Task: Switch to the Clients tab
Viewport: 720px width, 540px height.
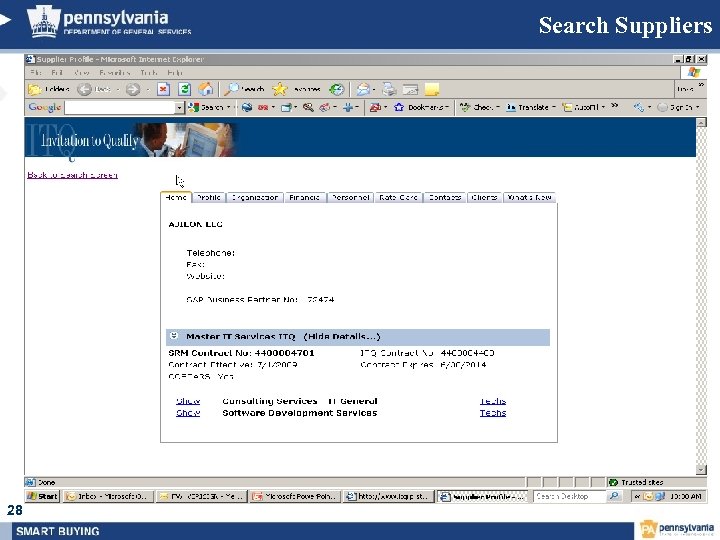Action: (484, 197)
